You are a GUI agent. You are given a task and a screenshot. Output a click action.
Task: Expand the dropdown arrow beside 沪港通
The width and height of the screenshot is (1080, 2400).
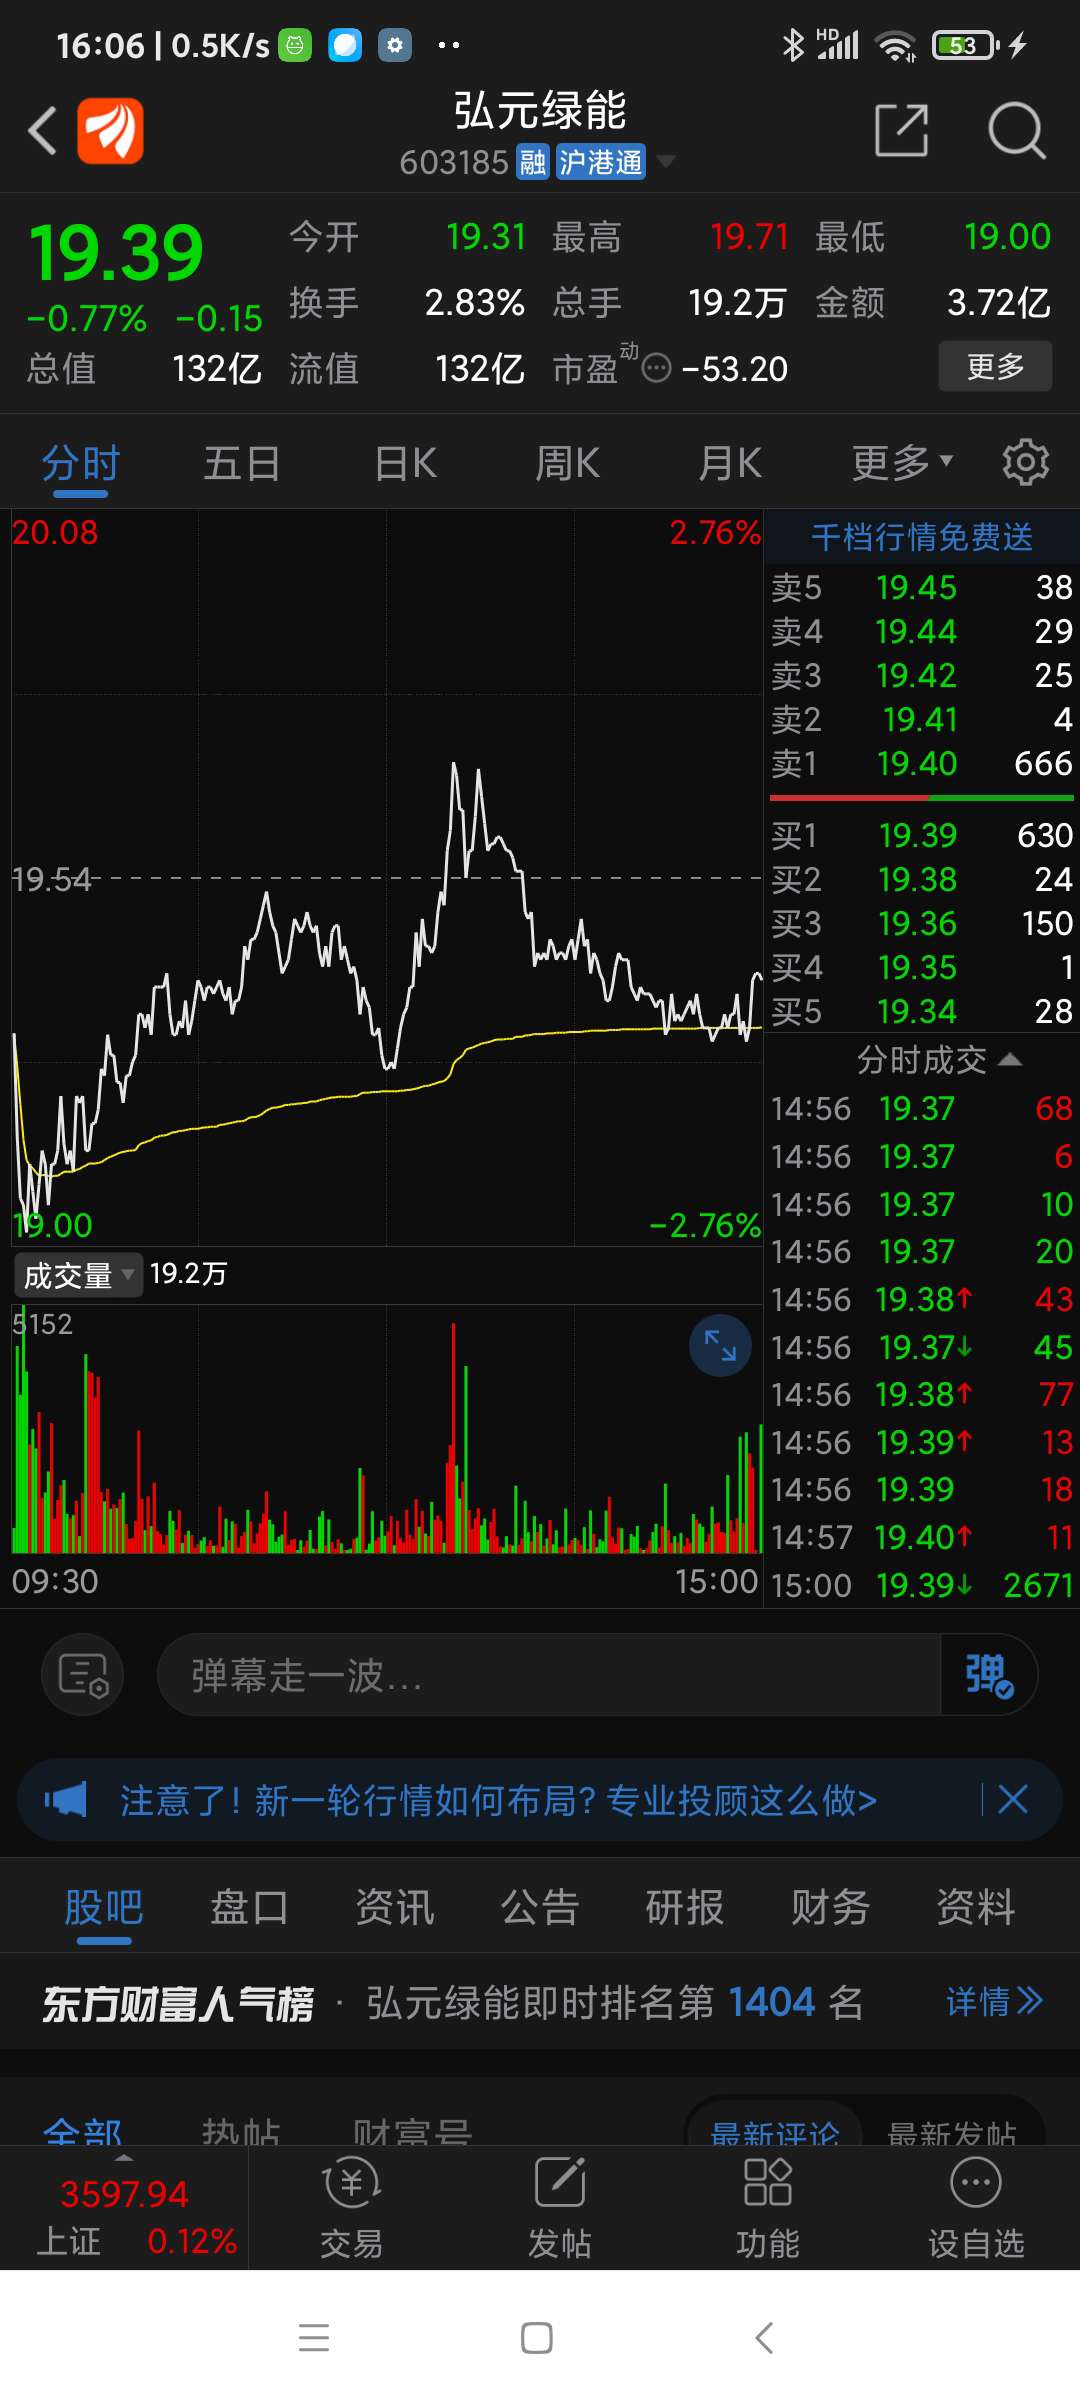665,162
